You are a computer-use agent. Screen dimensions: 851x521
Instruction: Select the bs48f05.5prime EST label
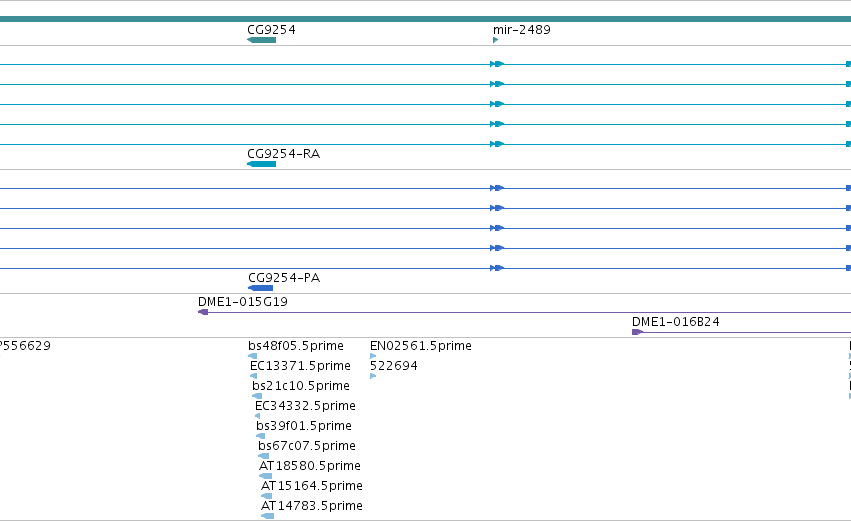pos(296,346)
